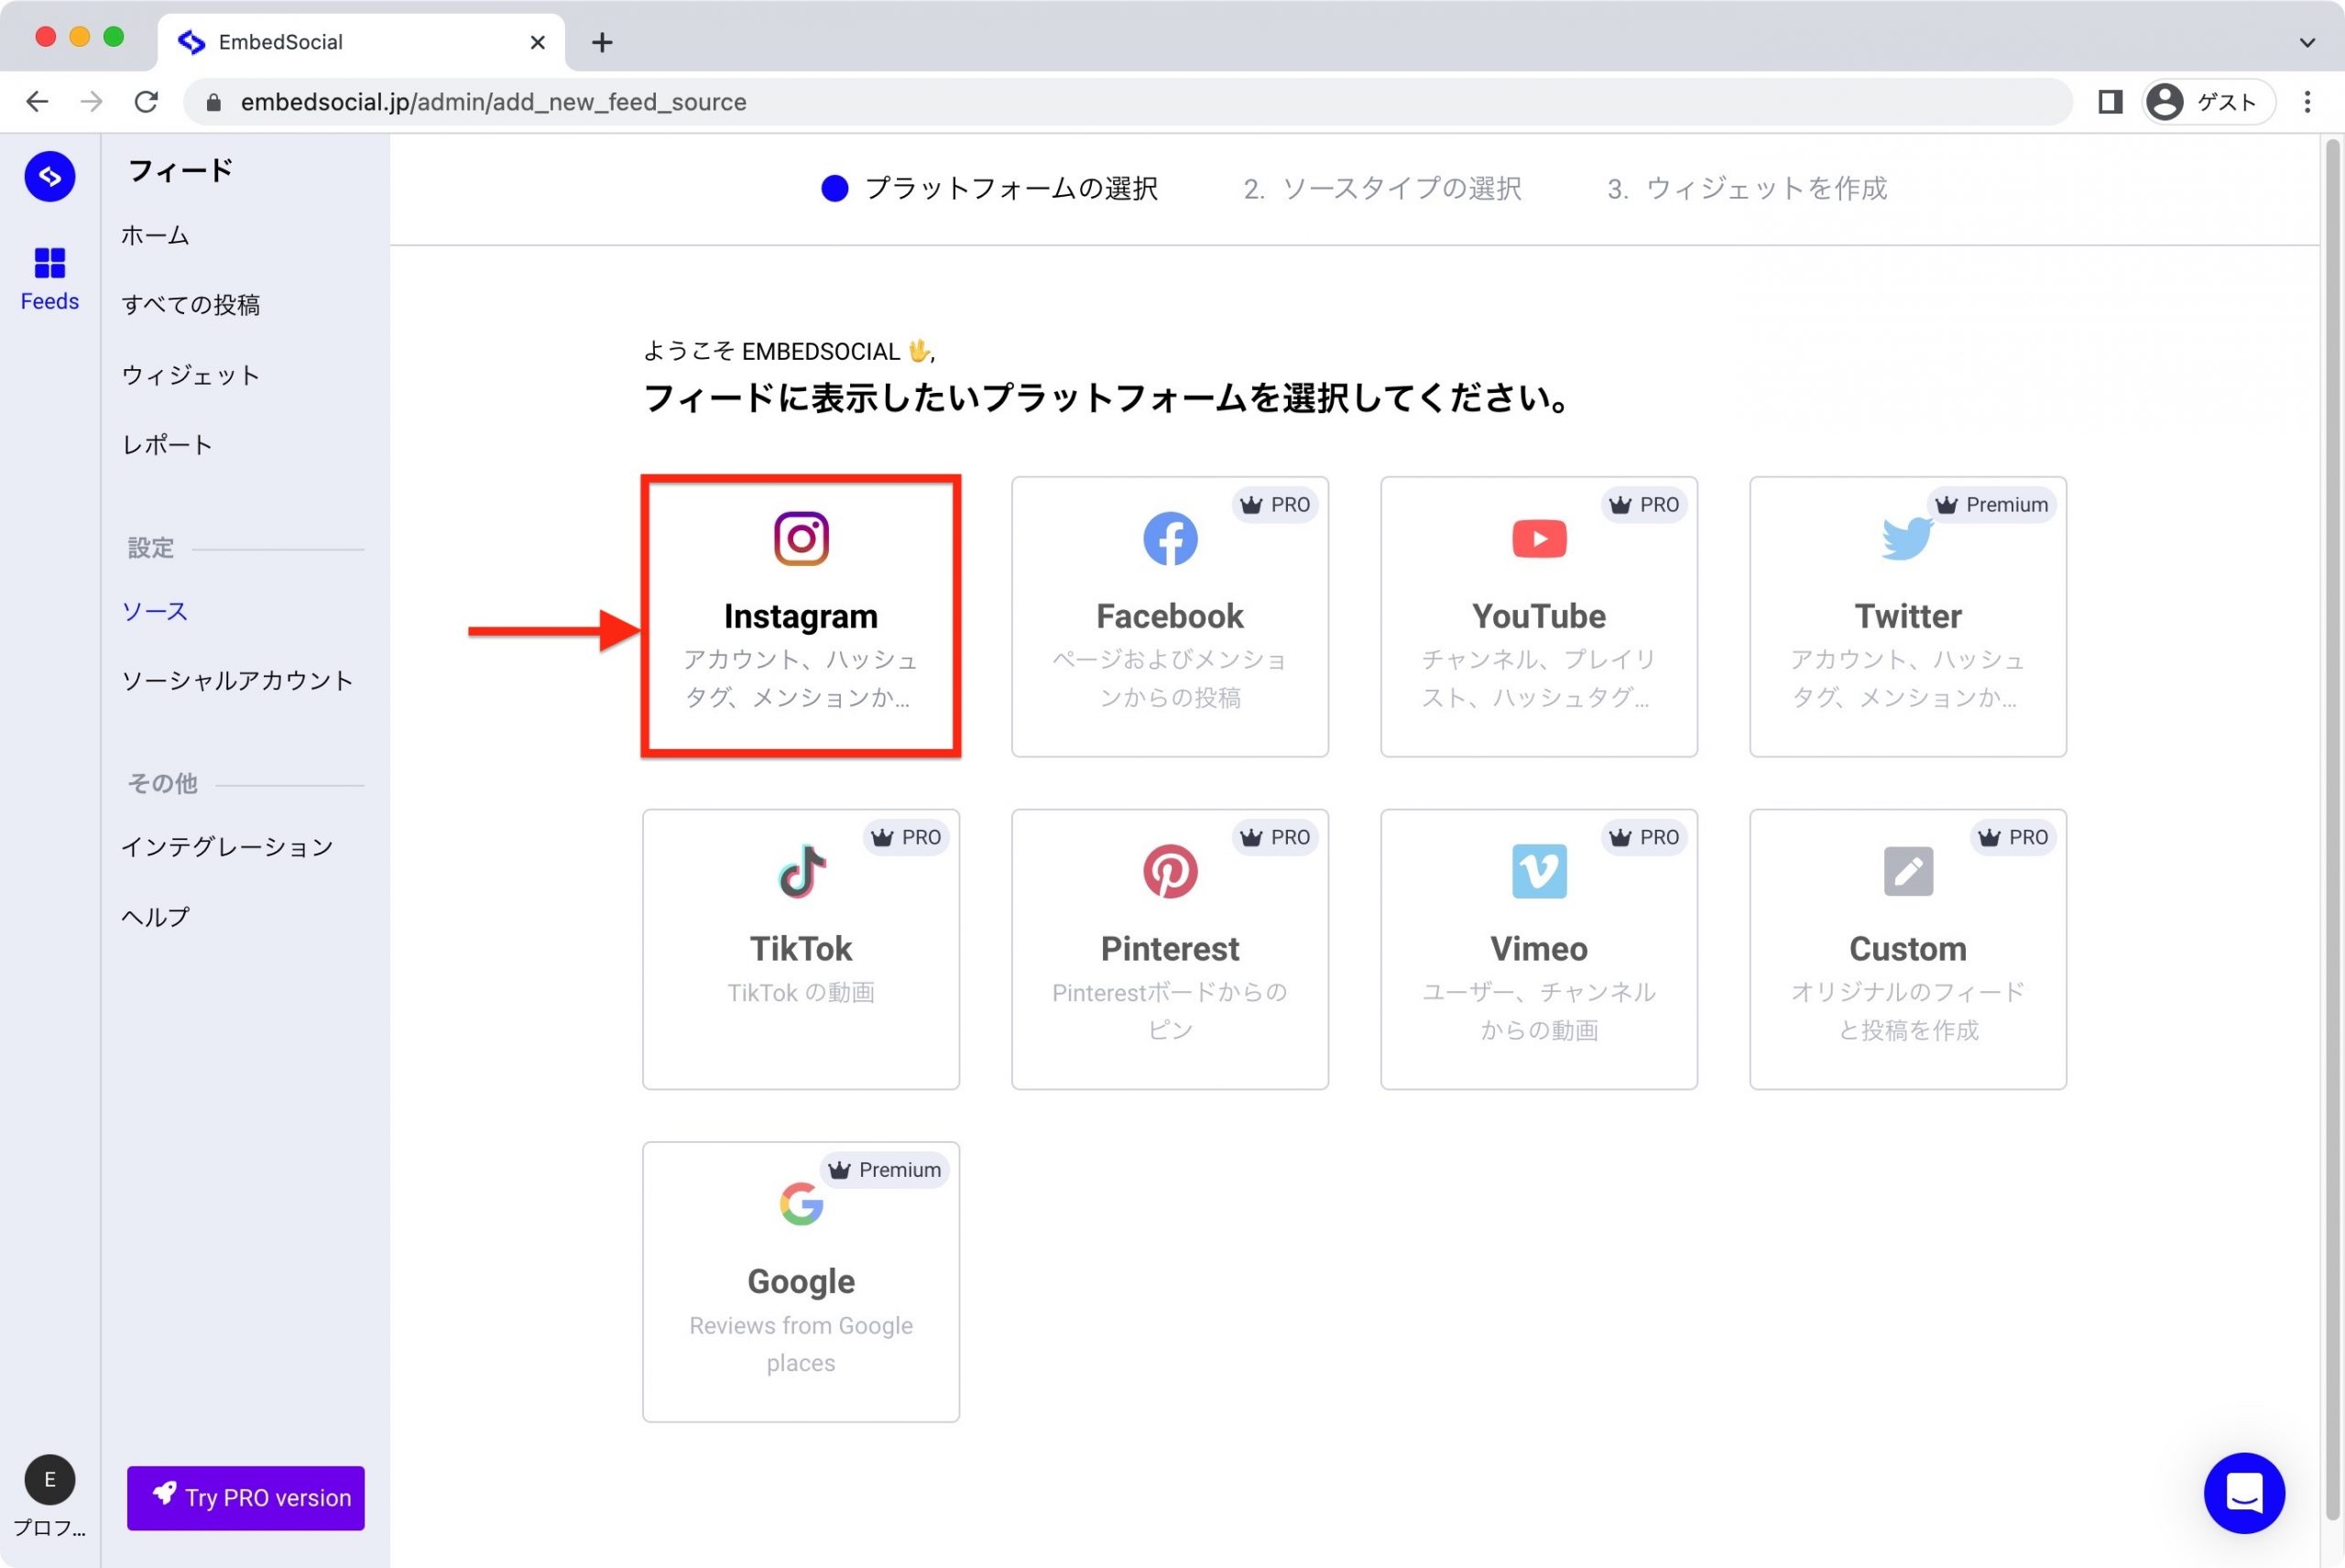Click the Facebook card title text
The width and height of the screenshot is (2345, 1568).
[x=1170, y=616]
